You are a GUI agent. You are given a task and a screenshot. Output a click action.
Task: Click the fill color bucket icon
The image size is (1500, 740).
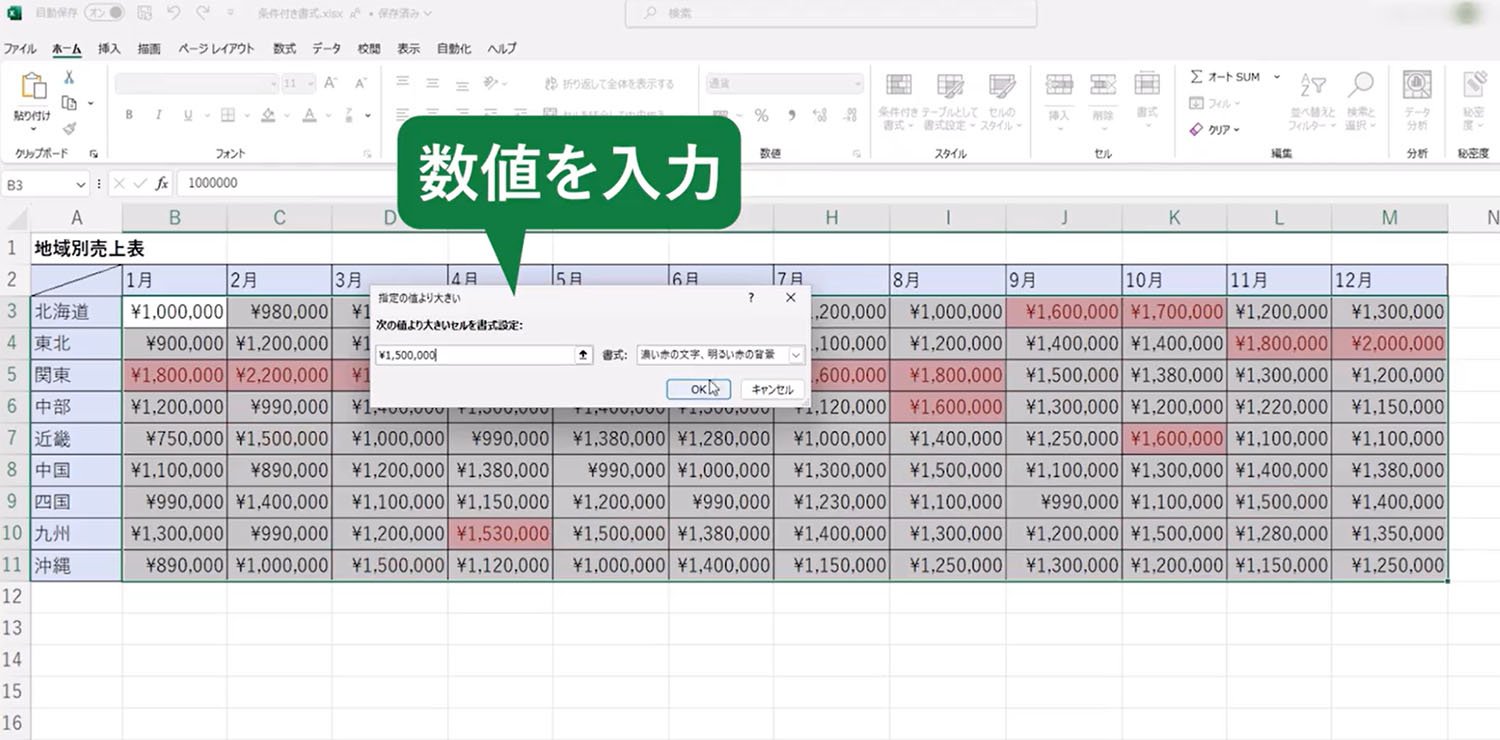(267, 115)
